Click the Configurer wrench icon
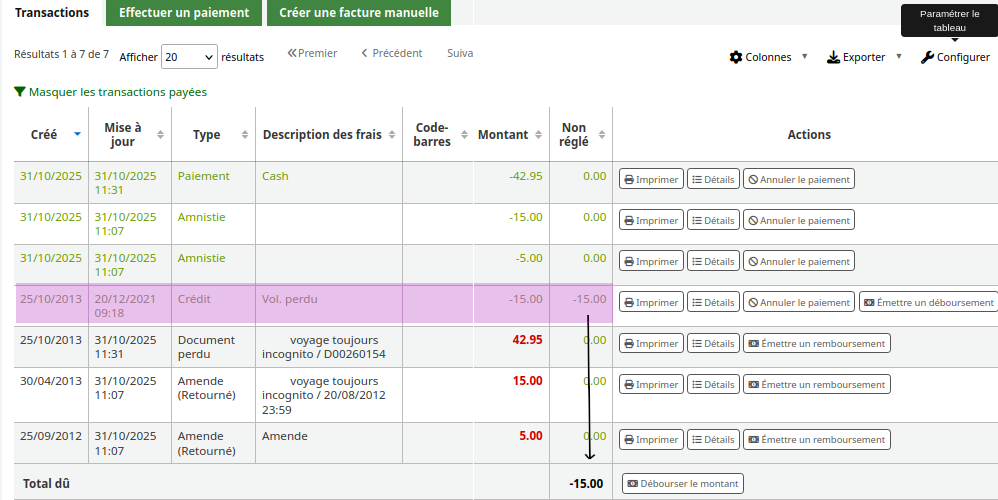The width and height of the screenshot is (998, 500). point(927,57)
